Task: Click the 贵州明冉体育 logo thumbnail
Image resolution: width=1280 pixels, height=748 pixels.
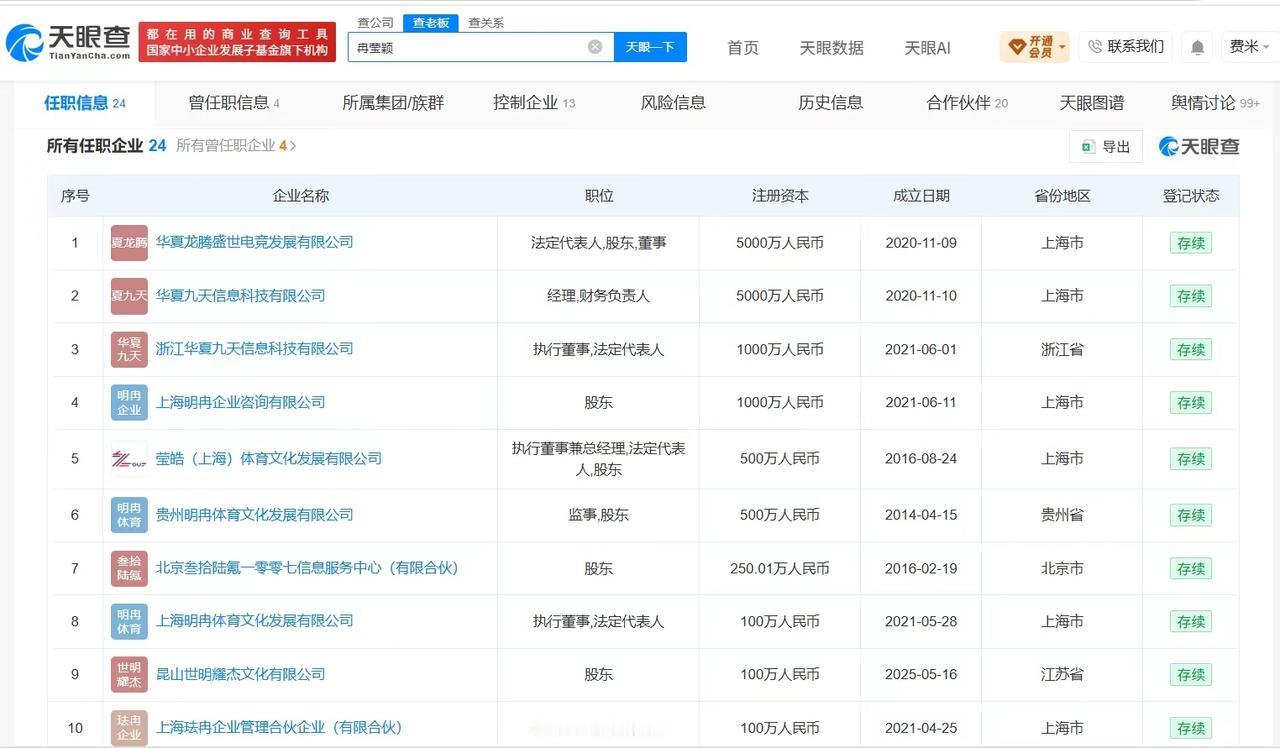Action: [x=129, y=515]
